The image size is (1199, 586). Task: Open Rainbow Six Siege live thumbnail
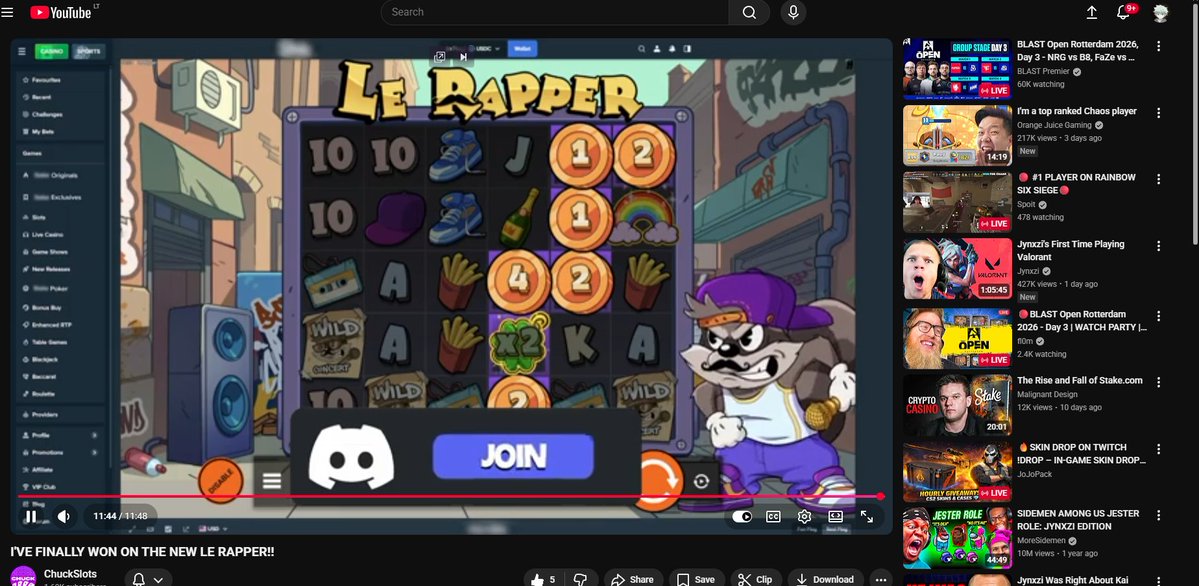point(957,202)
